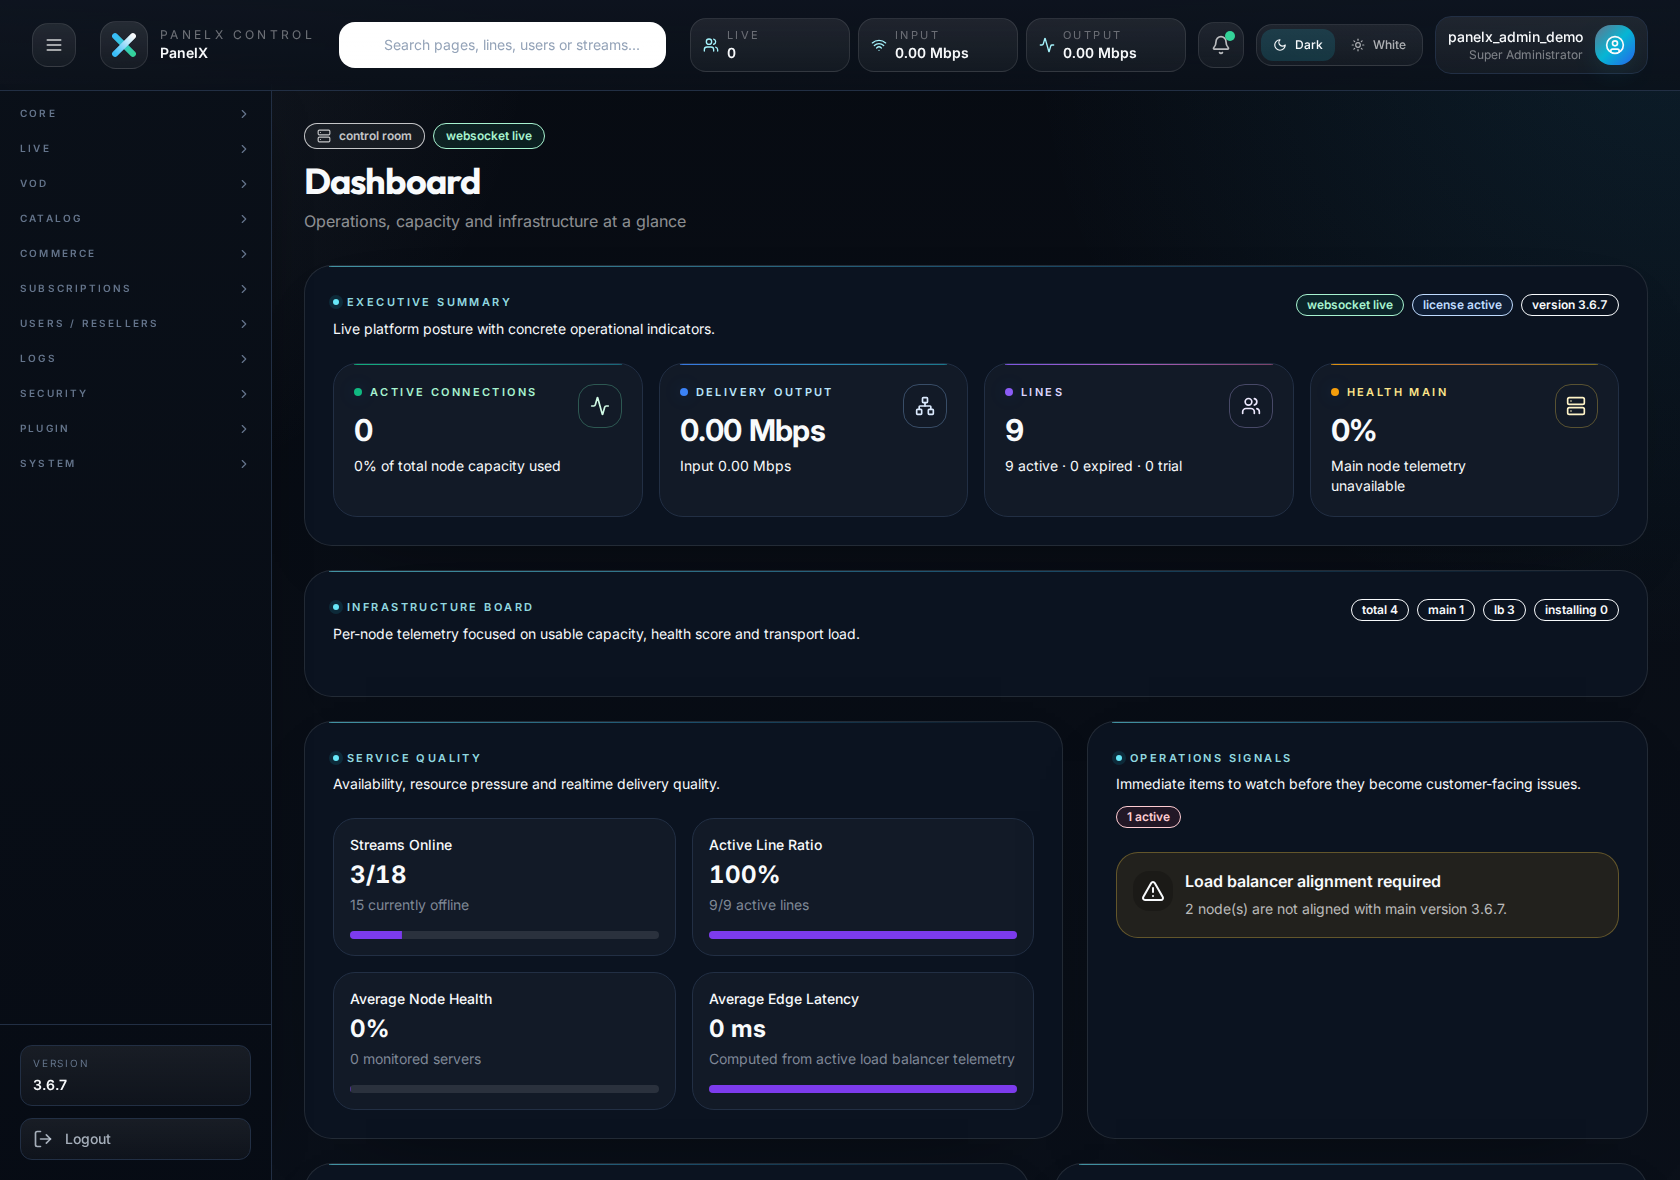Screen dimensions: 1680x1180
Task: Click the search pages input field
Action: 501,44
